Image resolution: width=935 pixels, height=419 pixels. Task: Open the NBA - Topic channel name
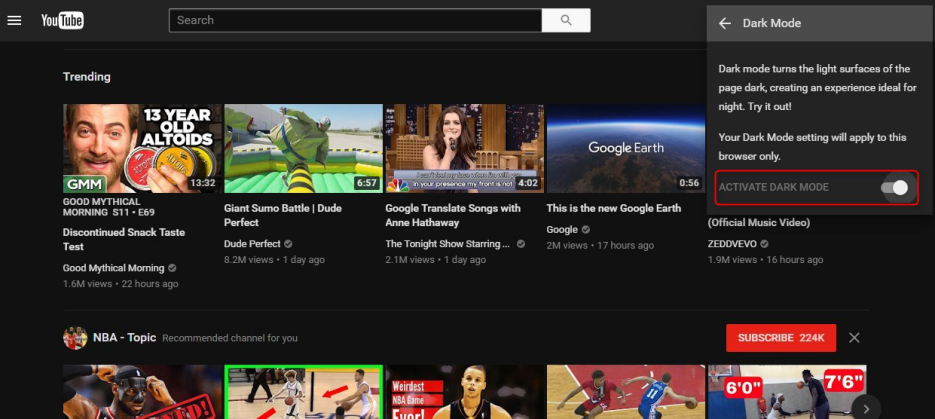click(125, 338)
